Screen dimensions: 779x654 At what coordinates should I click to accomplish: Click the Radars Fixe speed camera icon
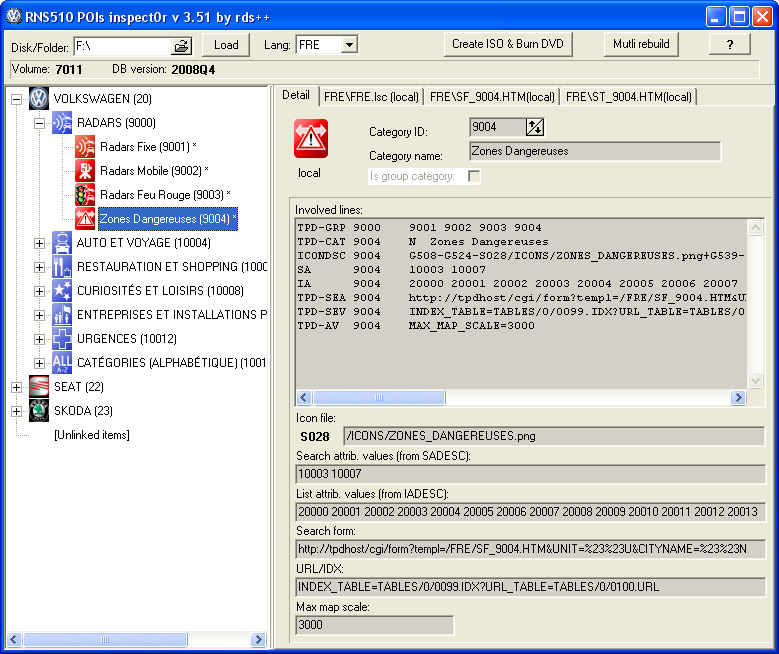click(x=86, y=147)
